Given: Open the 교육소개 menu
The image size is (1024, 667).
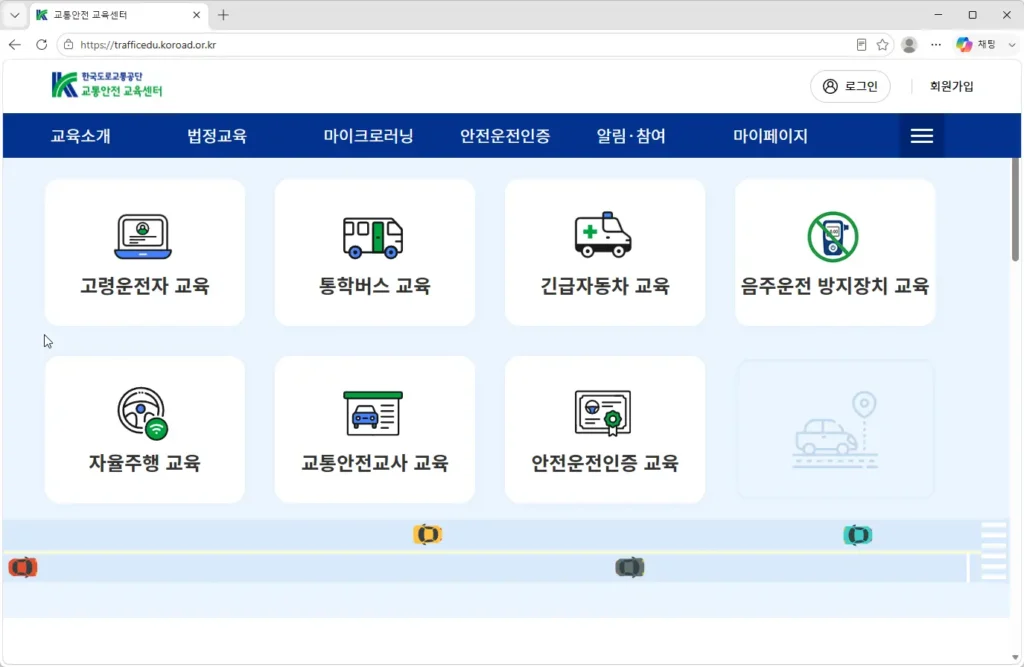Looking at the screenshot, I should (81, 136).
